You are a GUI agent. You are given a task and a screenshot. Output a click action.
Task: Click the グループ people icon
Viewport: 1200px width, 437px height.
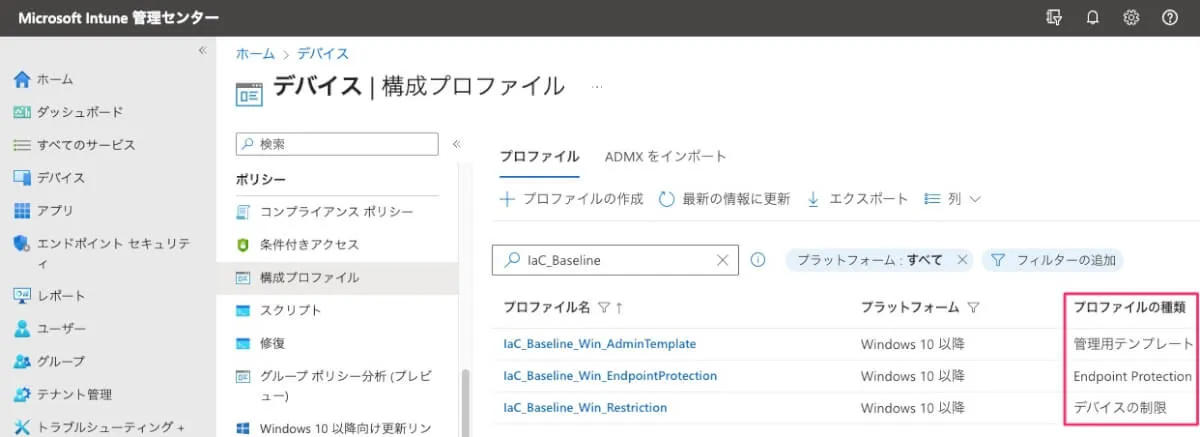coord(22,362)
